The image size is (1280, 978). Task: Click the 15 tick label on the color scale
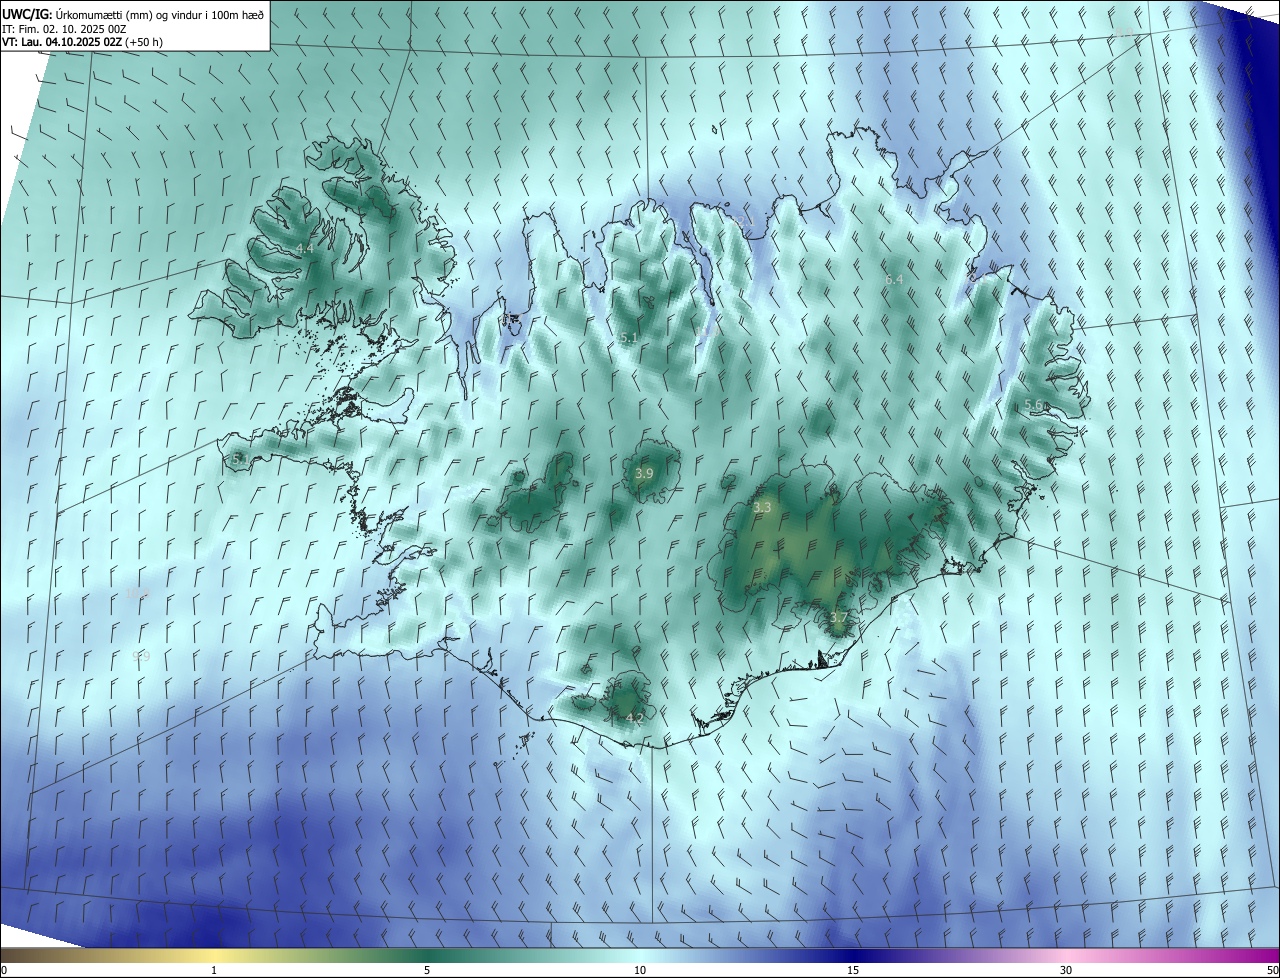click(x=853, y=970)
